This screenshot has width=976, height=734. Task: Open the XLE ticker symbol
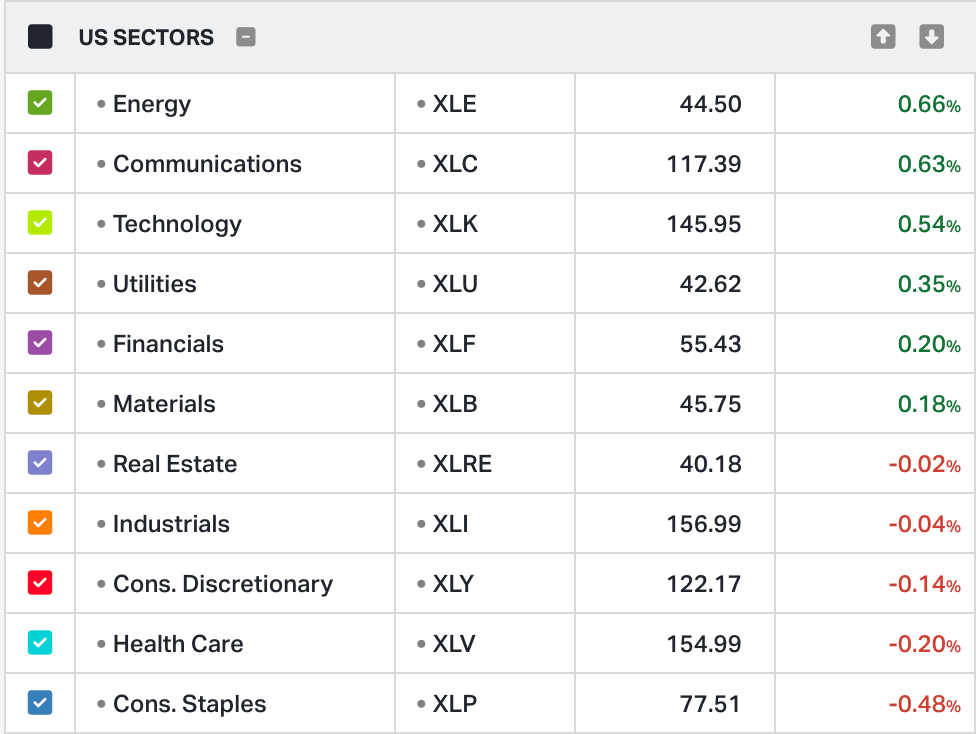pyautogui.click(x=454, y=104)
